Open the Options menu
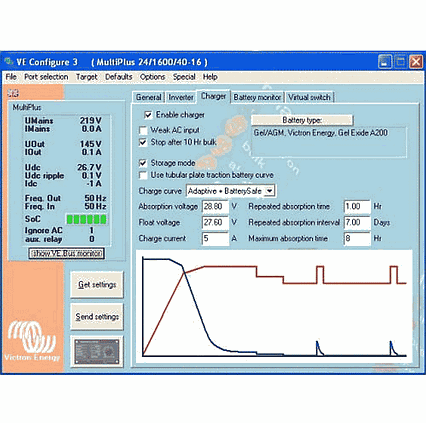The height and width of the screenshot is (423, 426). [152, 77]
